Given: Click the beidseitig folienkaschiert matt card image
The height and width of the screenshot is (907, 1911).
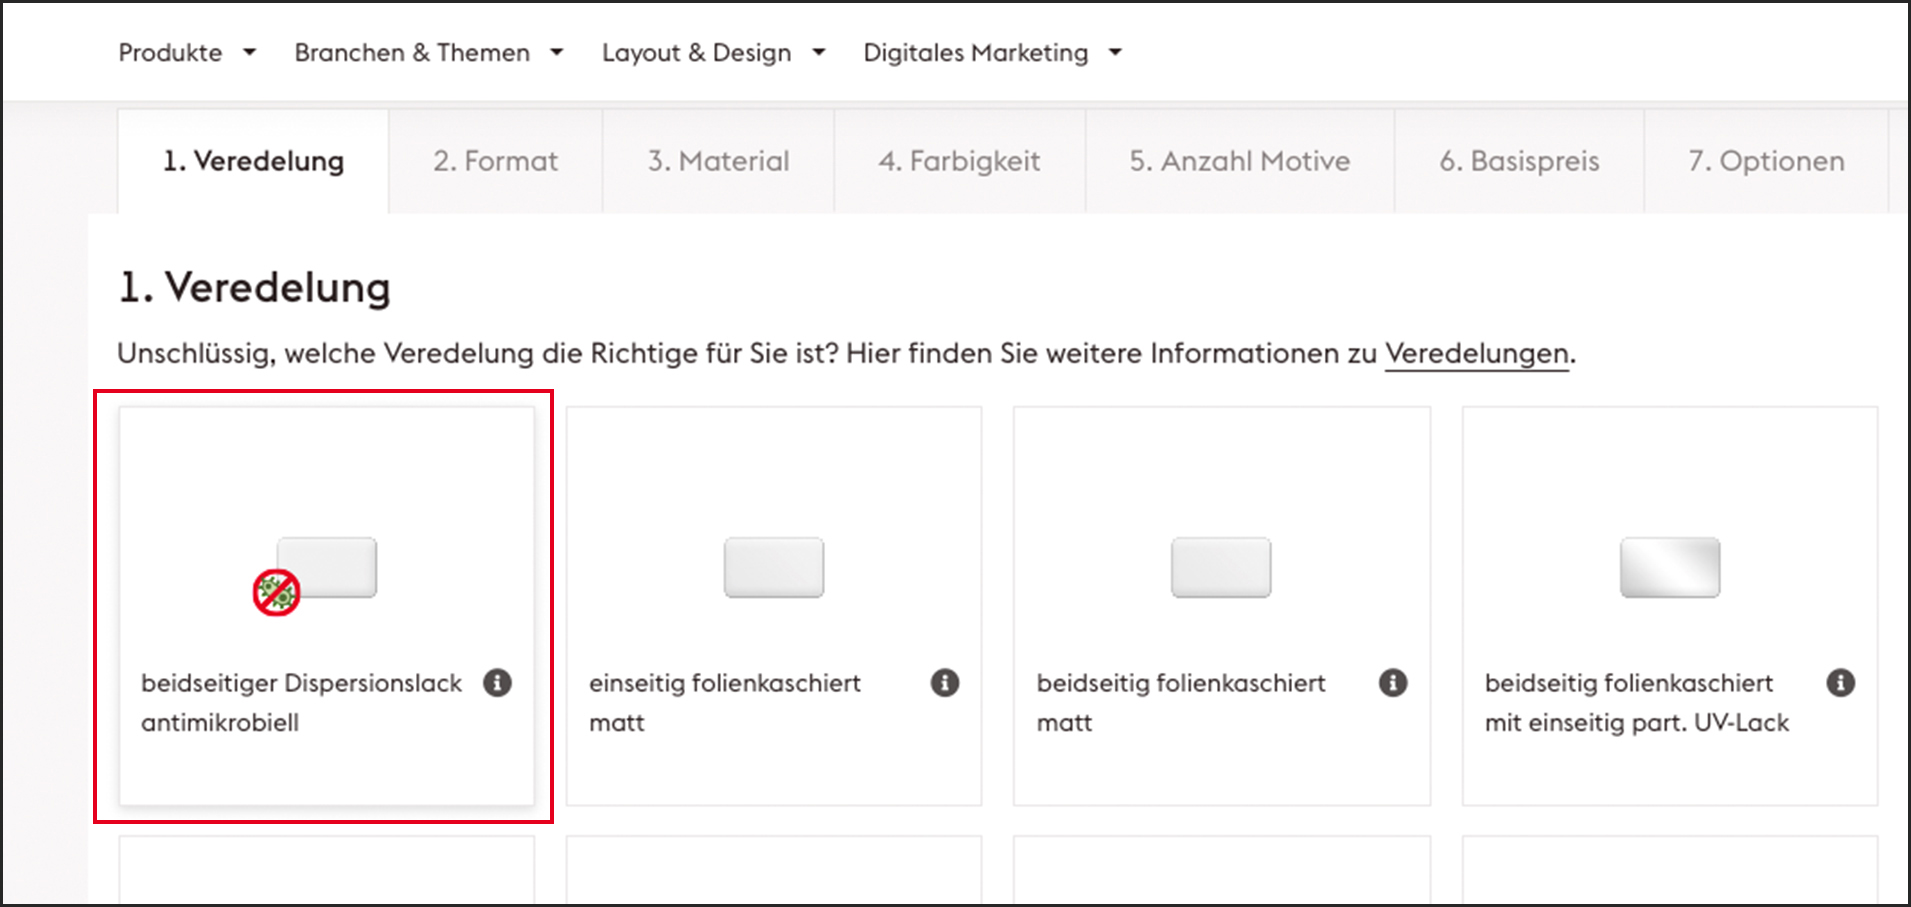Looking at the screenshot, I should 1221,568.
